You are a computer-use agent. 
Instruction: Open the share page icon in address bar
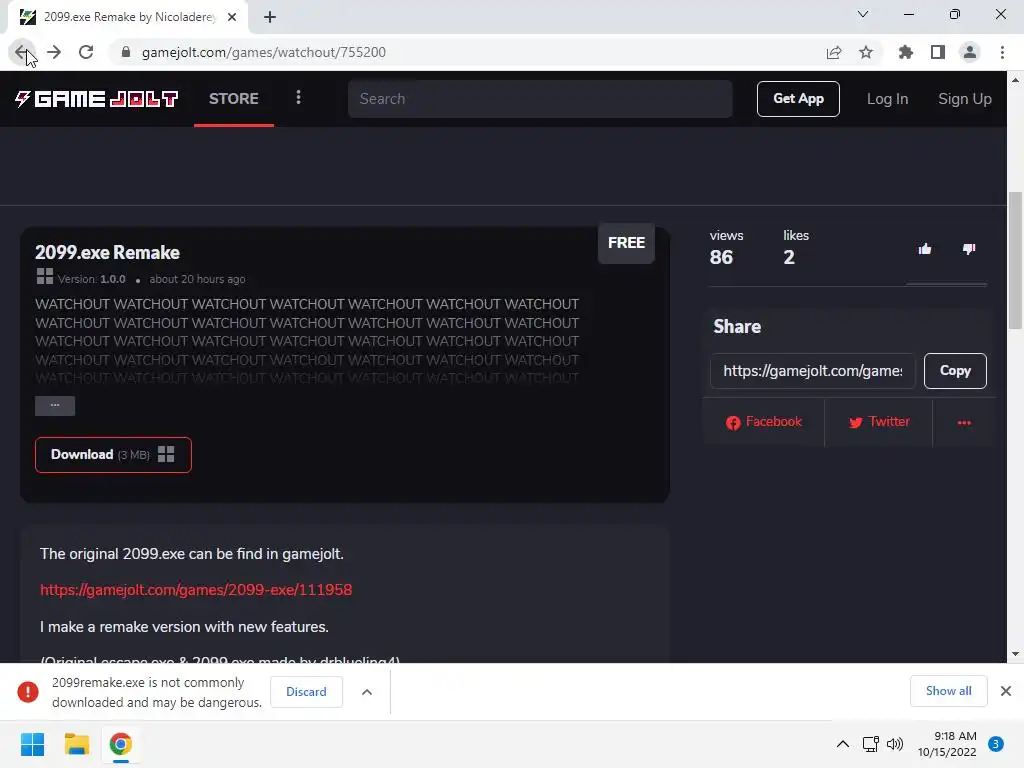[834, 52]
